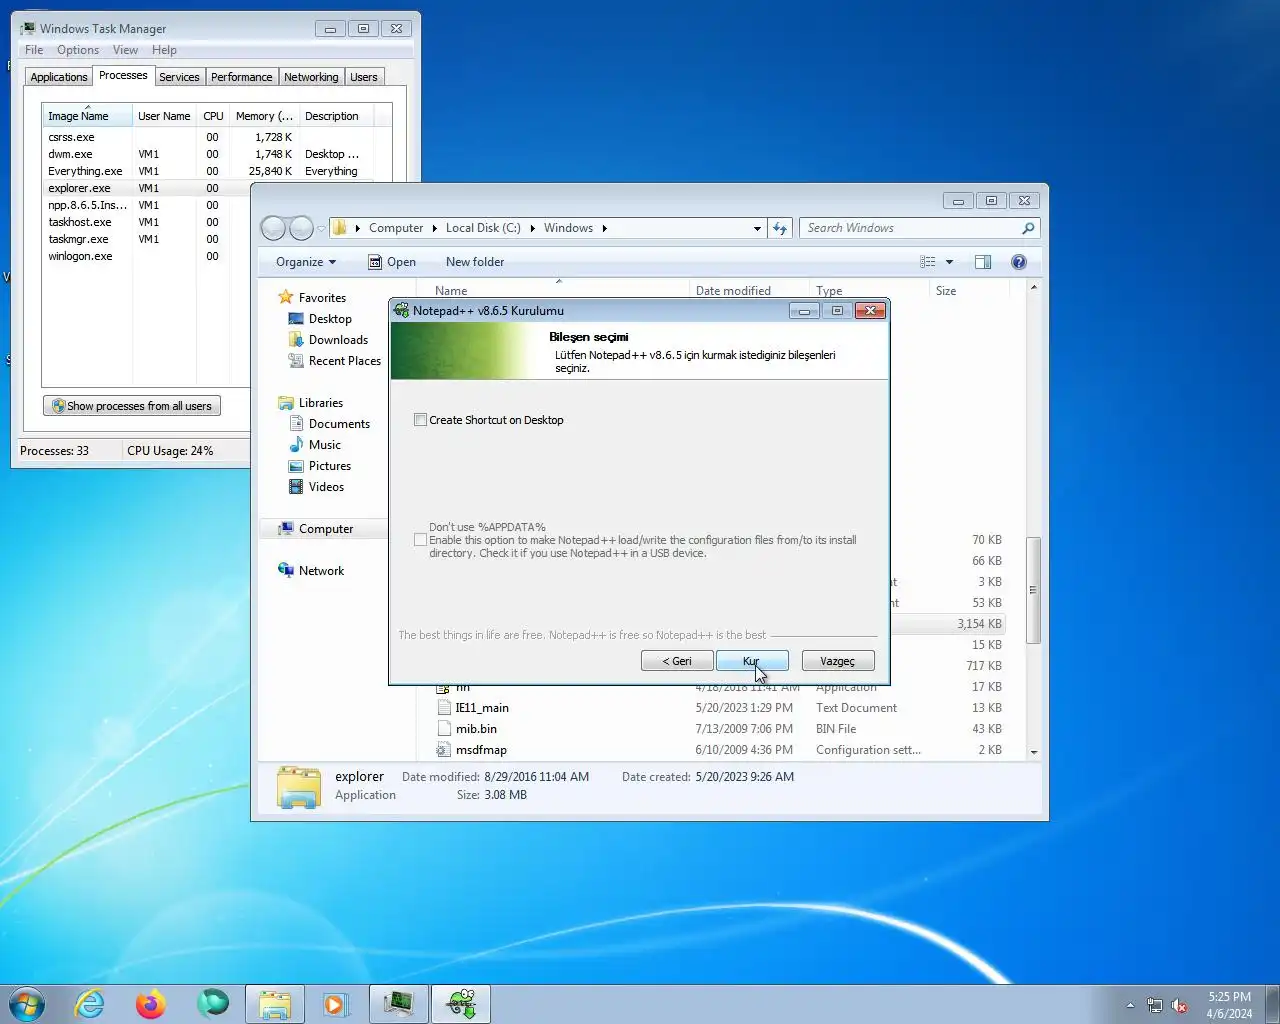Expand Computer breadcrumb arrow
Screen dimensions: 1280x1024
[x=434, y=228]
